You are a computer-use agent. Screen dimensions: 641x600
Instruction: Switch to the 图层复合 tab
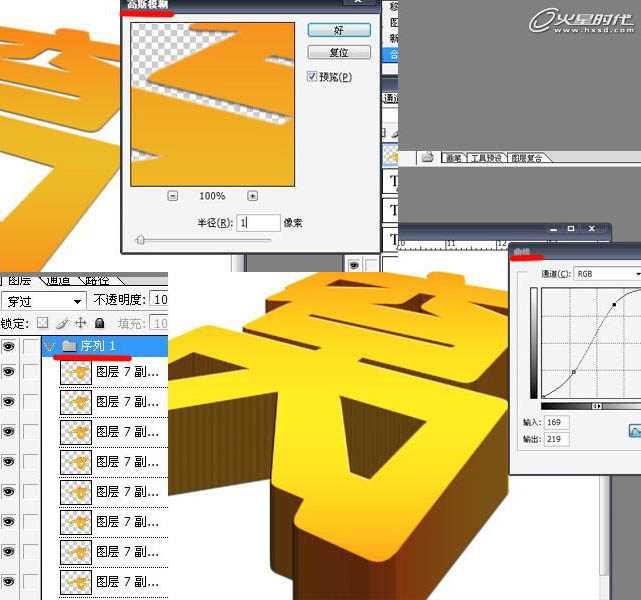coord(531,158)
